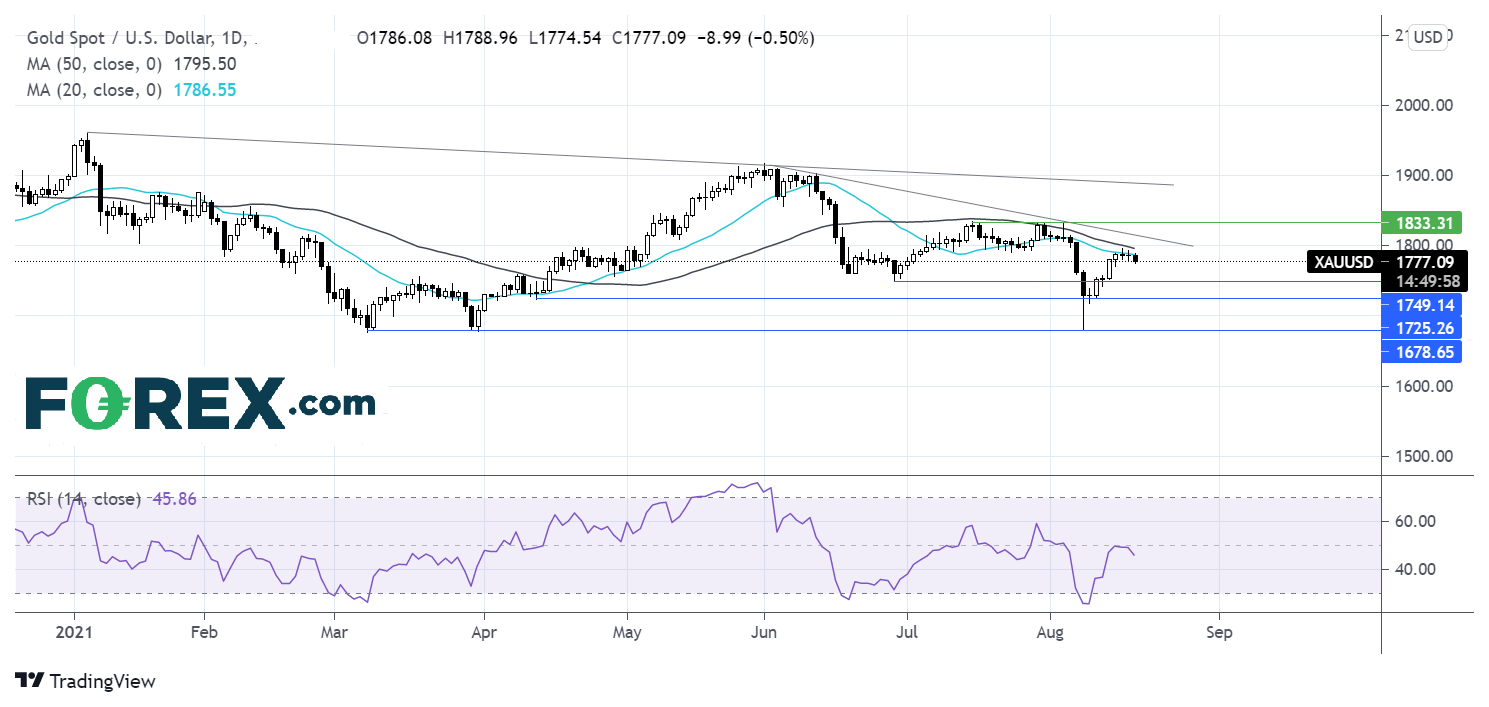Click the L1774.54 low value

(565, 39)
